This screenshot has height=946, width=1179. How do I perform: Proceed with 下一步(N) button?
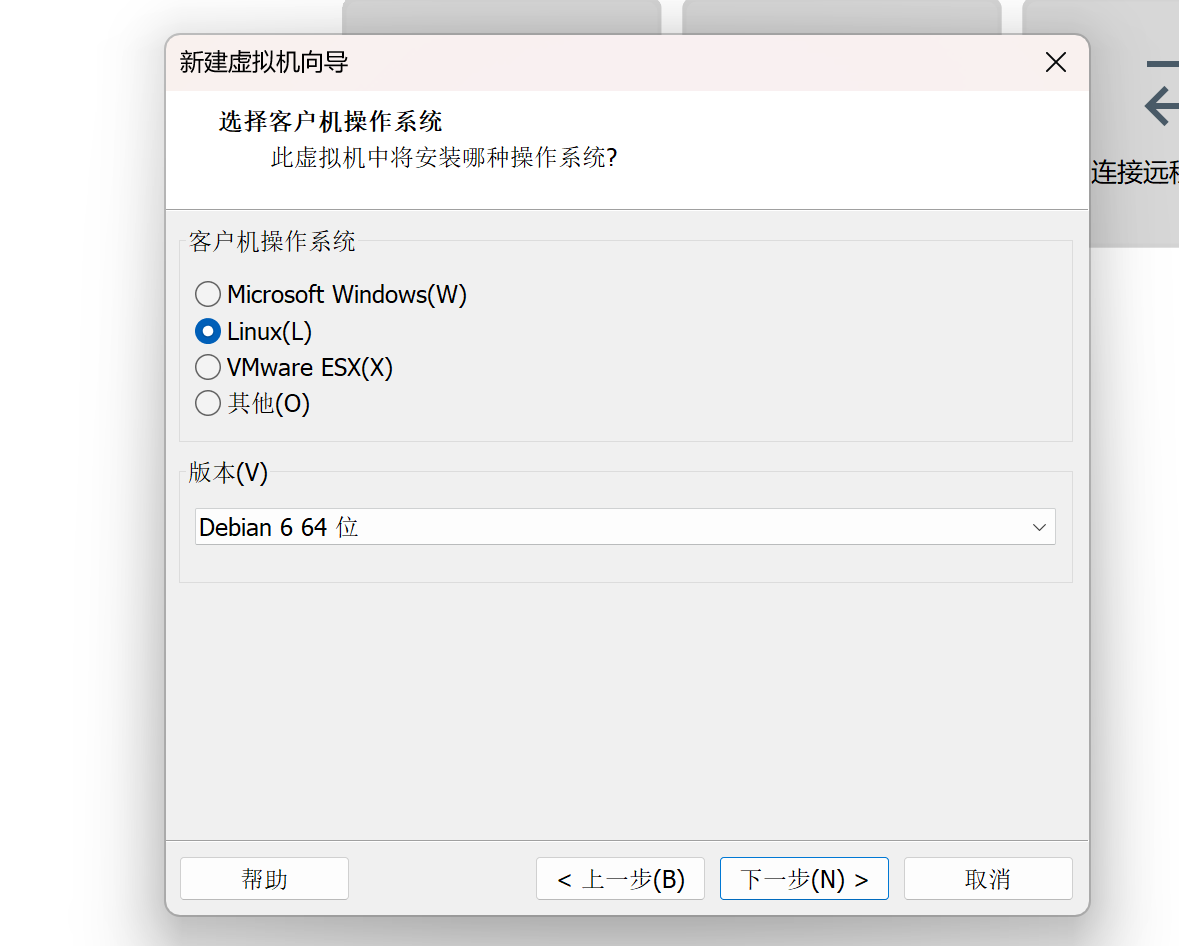tap(804, 879)
